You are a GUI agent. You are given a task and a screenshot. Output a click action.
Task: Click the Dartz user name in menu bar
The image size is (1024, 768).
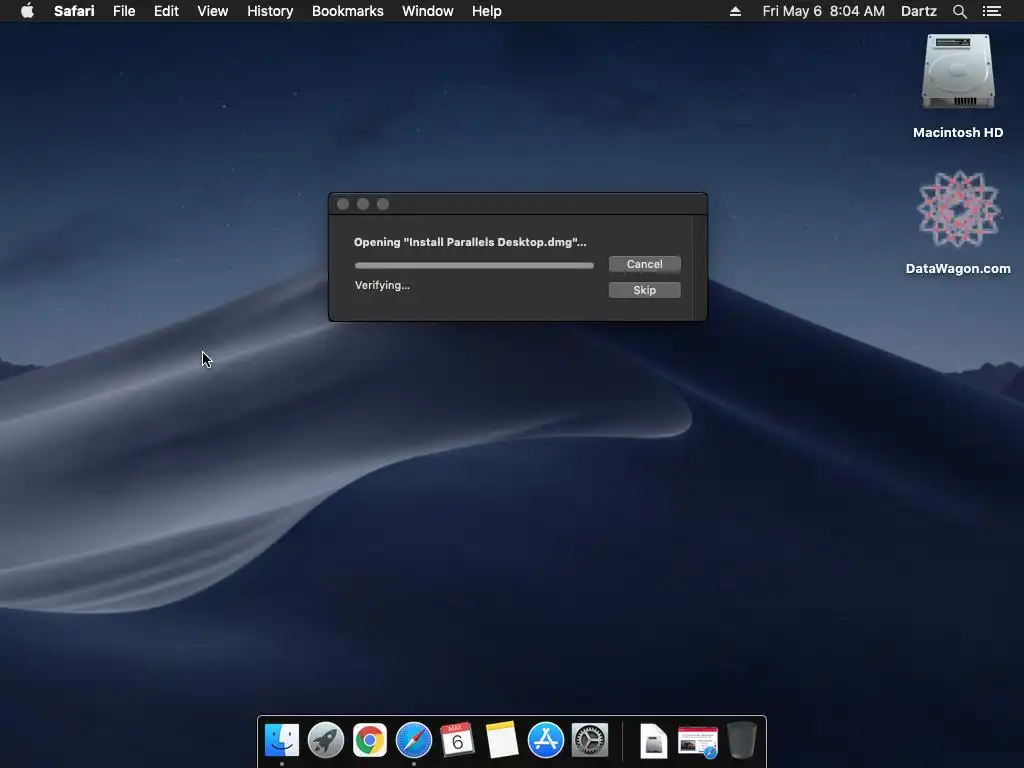(x=918, y=11)
